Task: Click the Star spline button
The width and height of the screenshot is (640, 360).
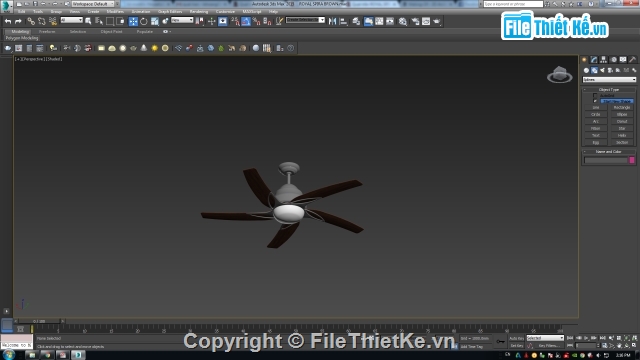Action: click(x=622, y=128)
